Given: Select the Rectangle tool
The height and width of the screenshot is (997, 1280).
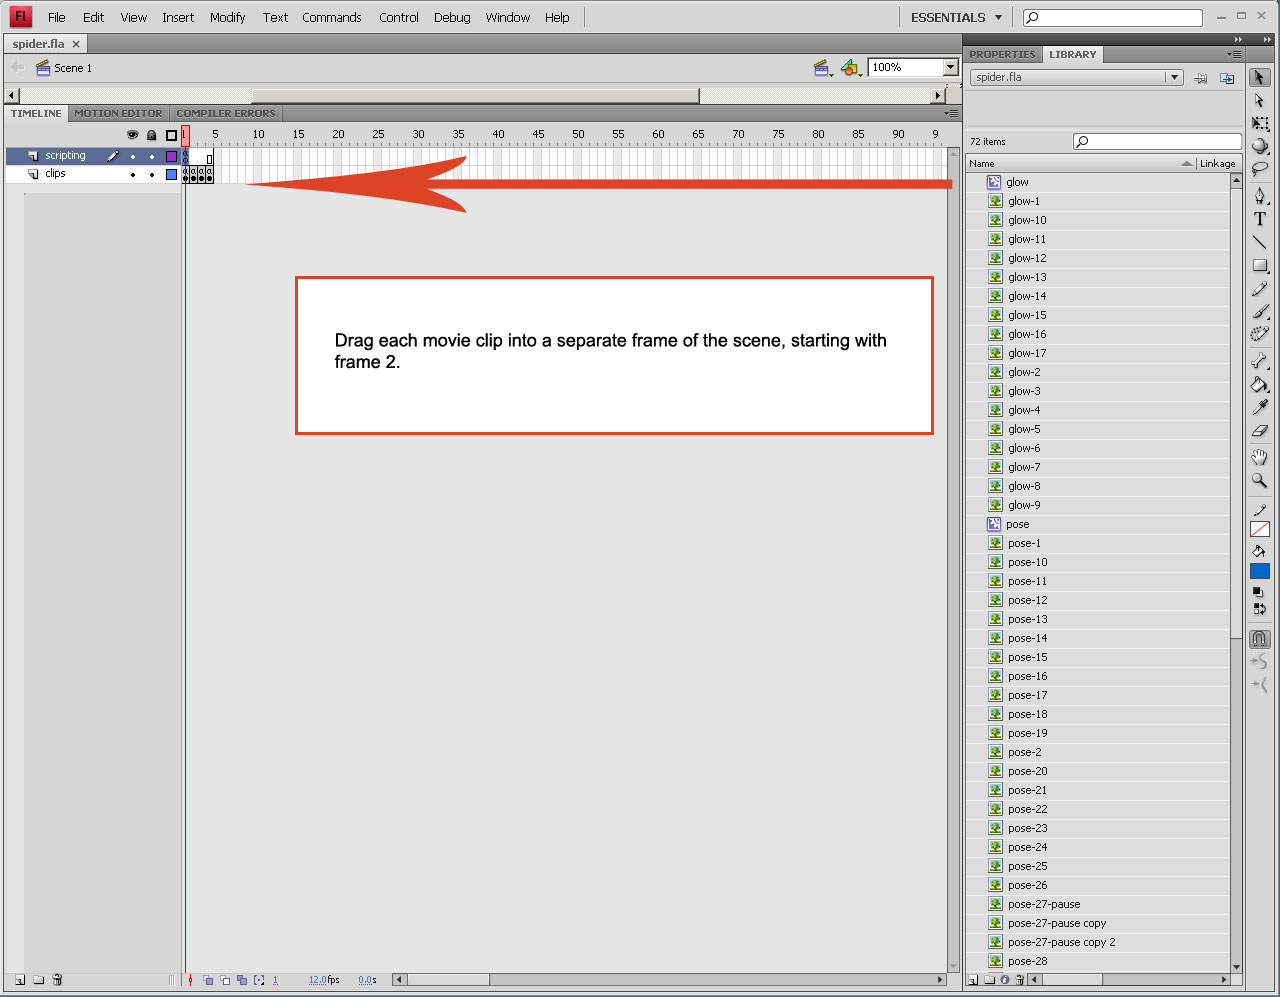Looking at the screenshot, I should coord(1259,266).
